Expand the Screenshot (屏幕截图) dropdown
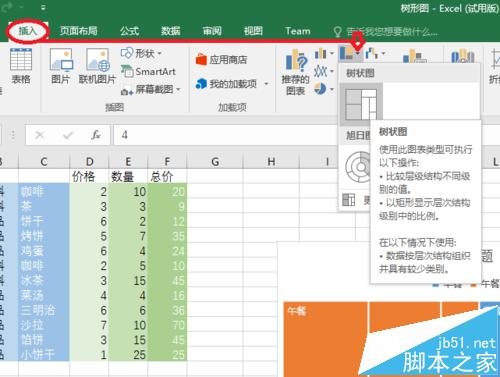Screen dimensions: 500x377 (x=178, y=89)
